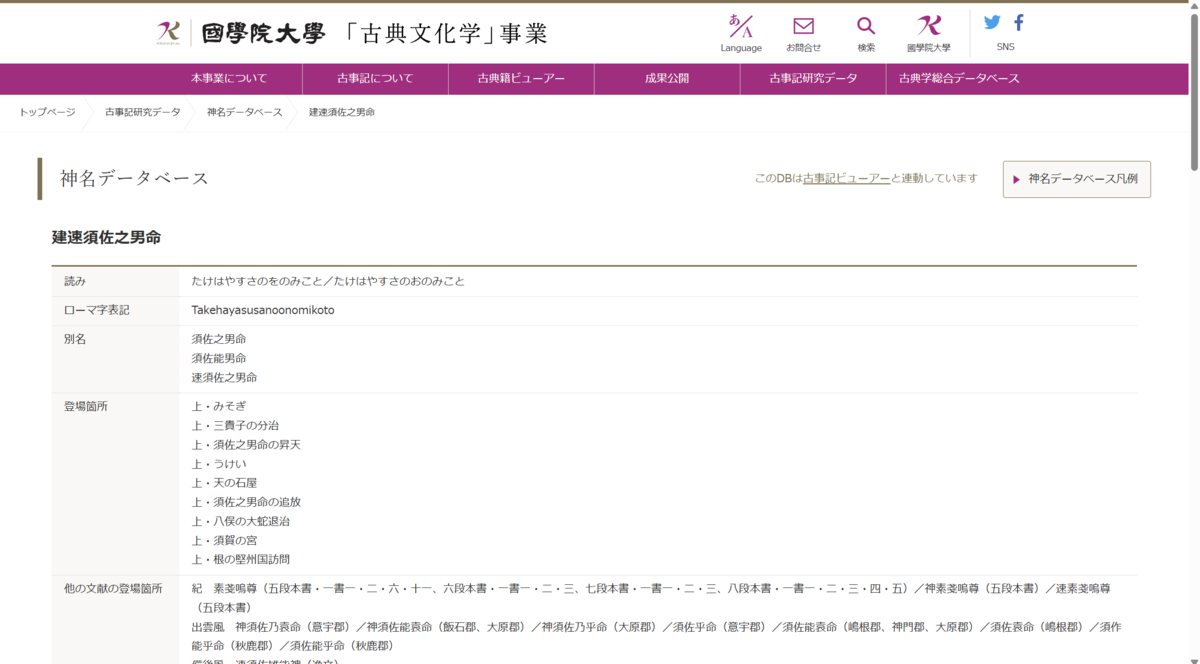Image resolution: width=1200 pixels, height=664 pixels.
Task: Click 上・須賀の宮 entry
Action: pyautogui.click(x=225, y=540)
